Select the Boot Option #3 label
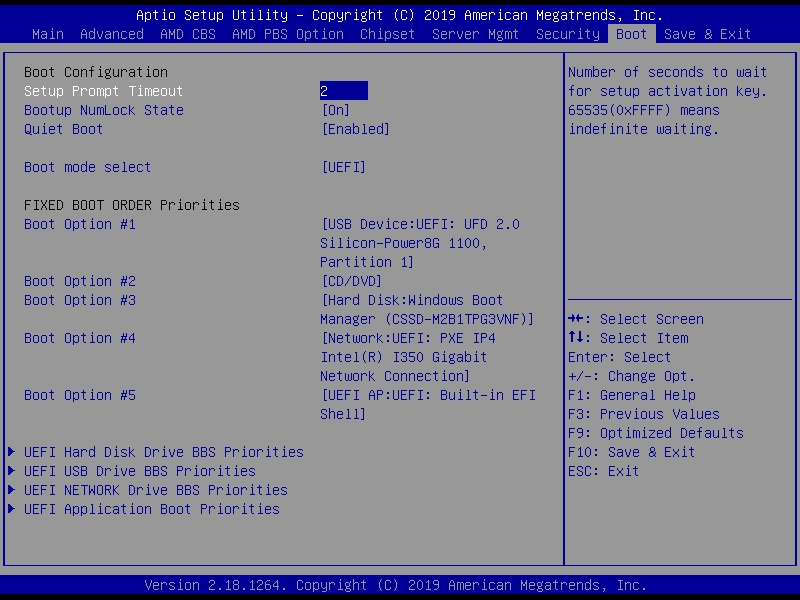800x600 pixels. (x=80, y=300)
